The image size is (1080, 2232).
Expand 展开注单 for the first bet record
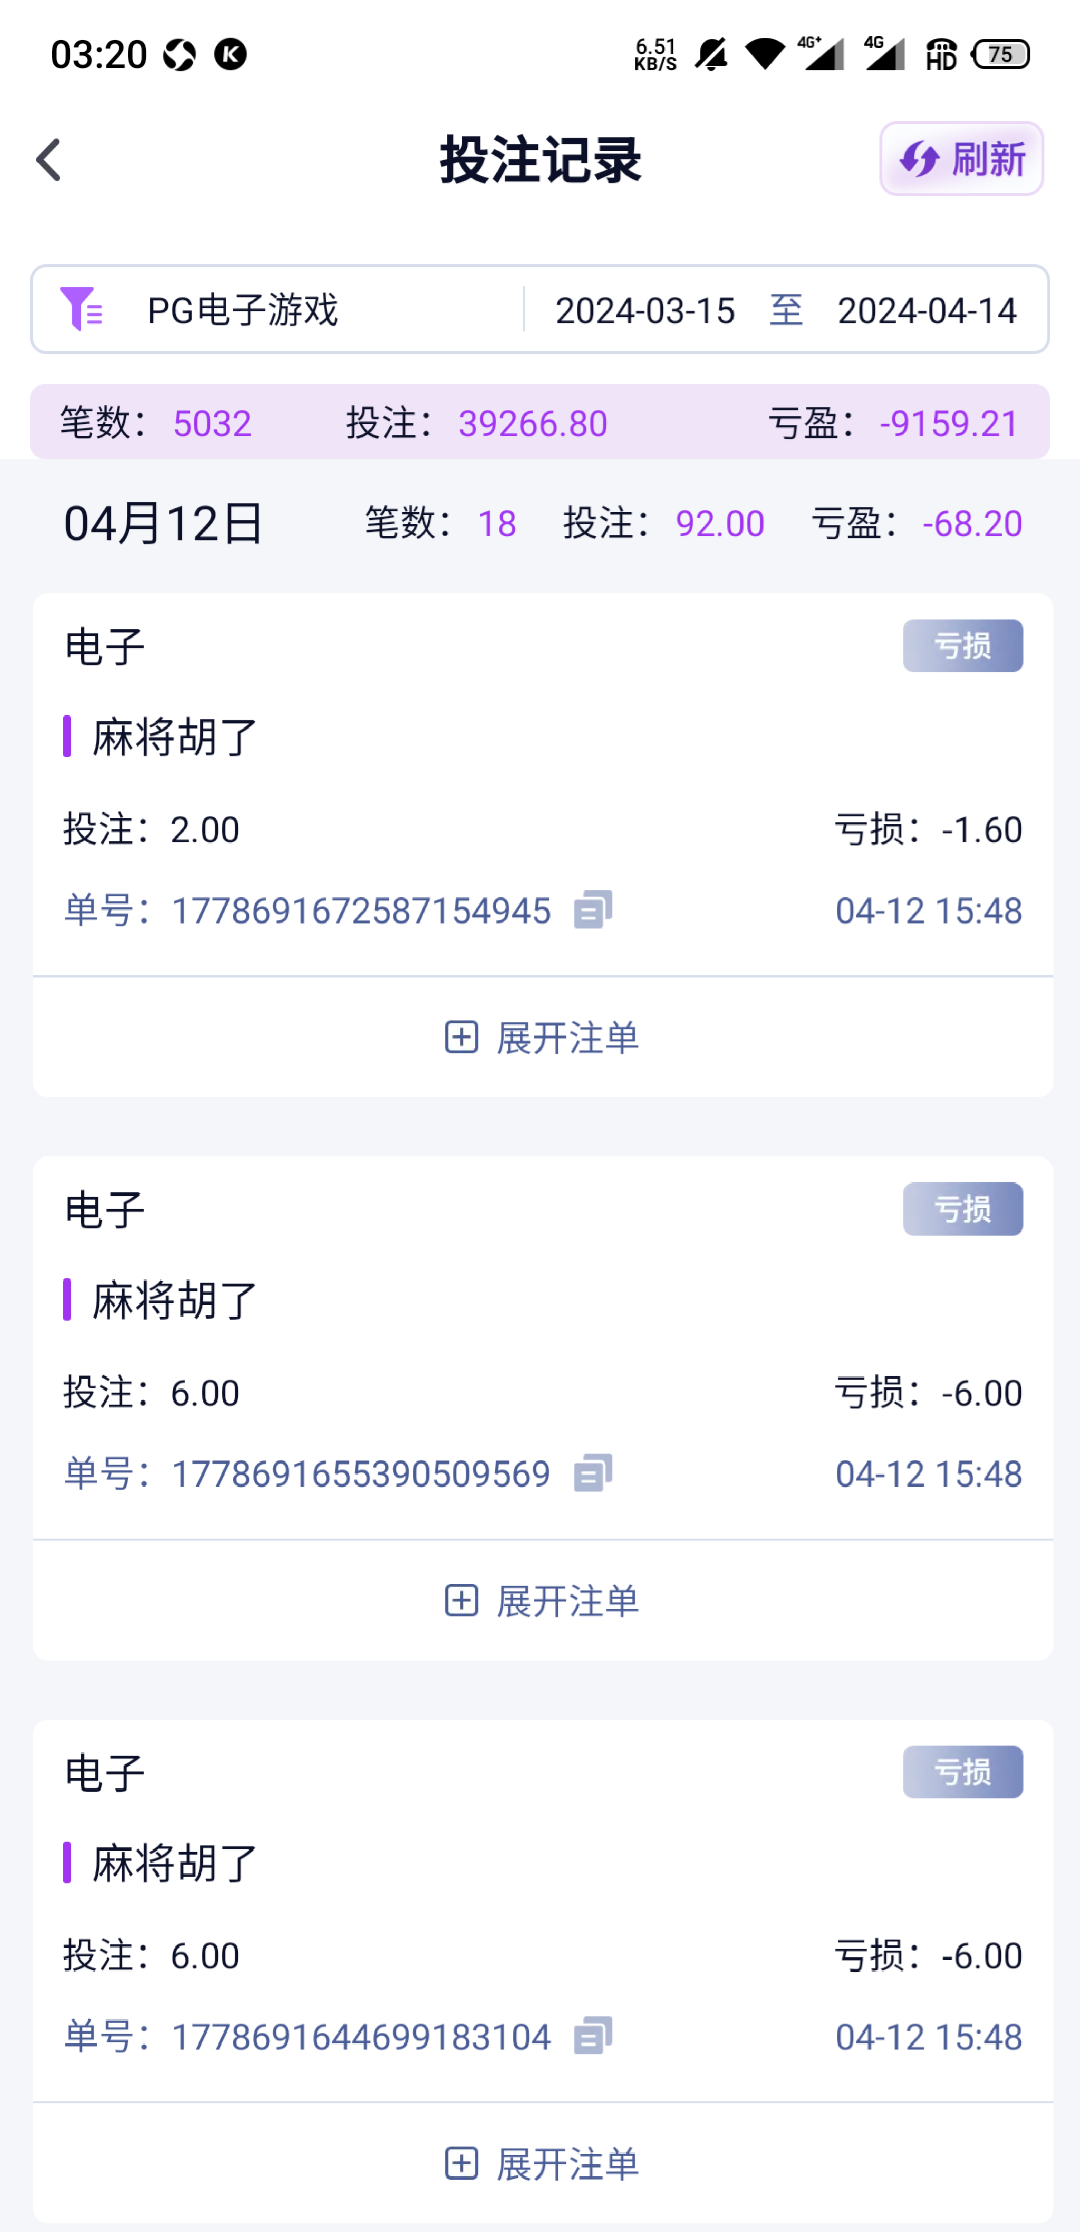(542, 1038)
